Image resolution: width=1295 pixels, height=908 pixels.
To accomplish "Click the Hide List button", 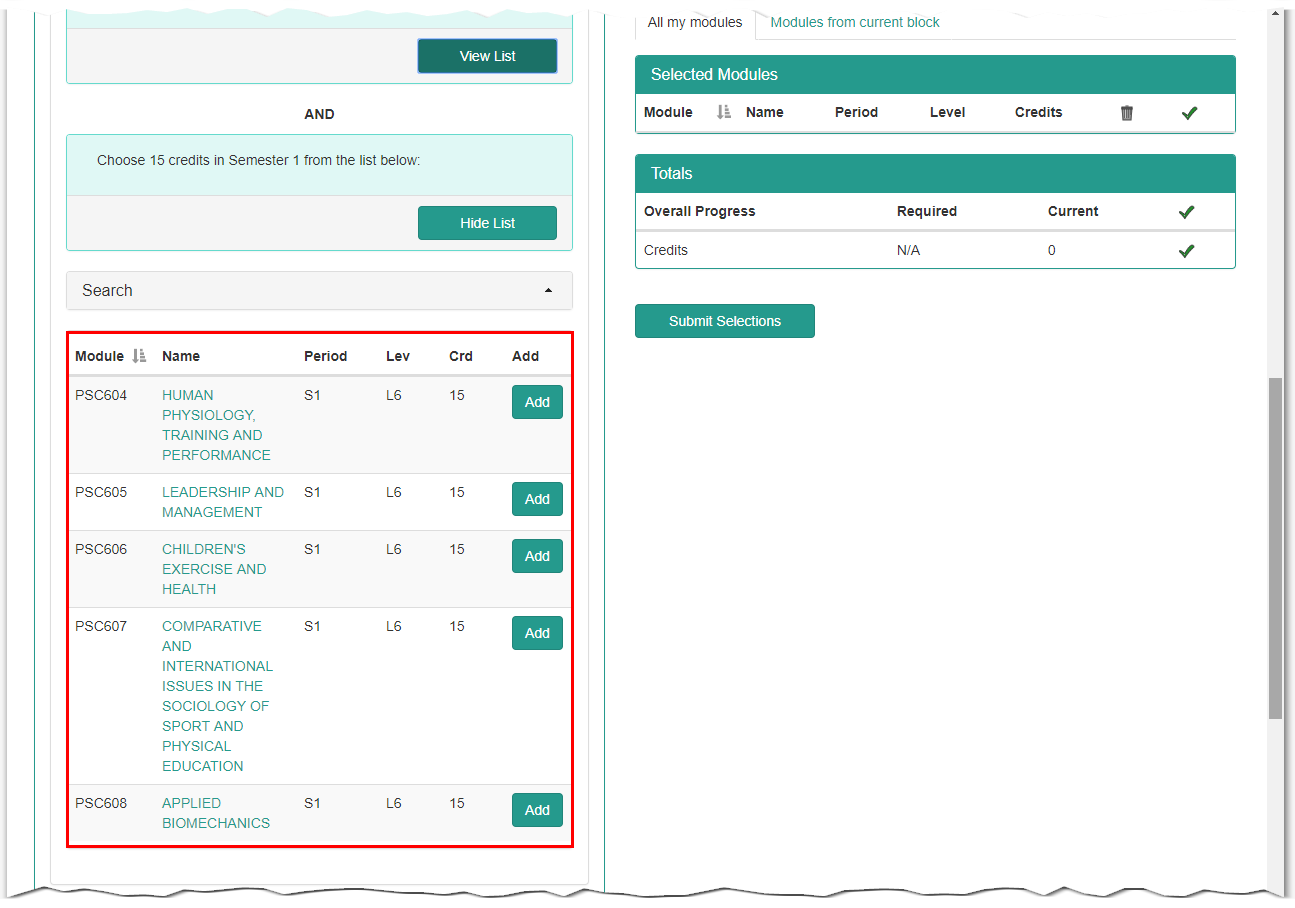I will pyautogui.click(x=487, y=222).
